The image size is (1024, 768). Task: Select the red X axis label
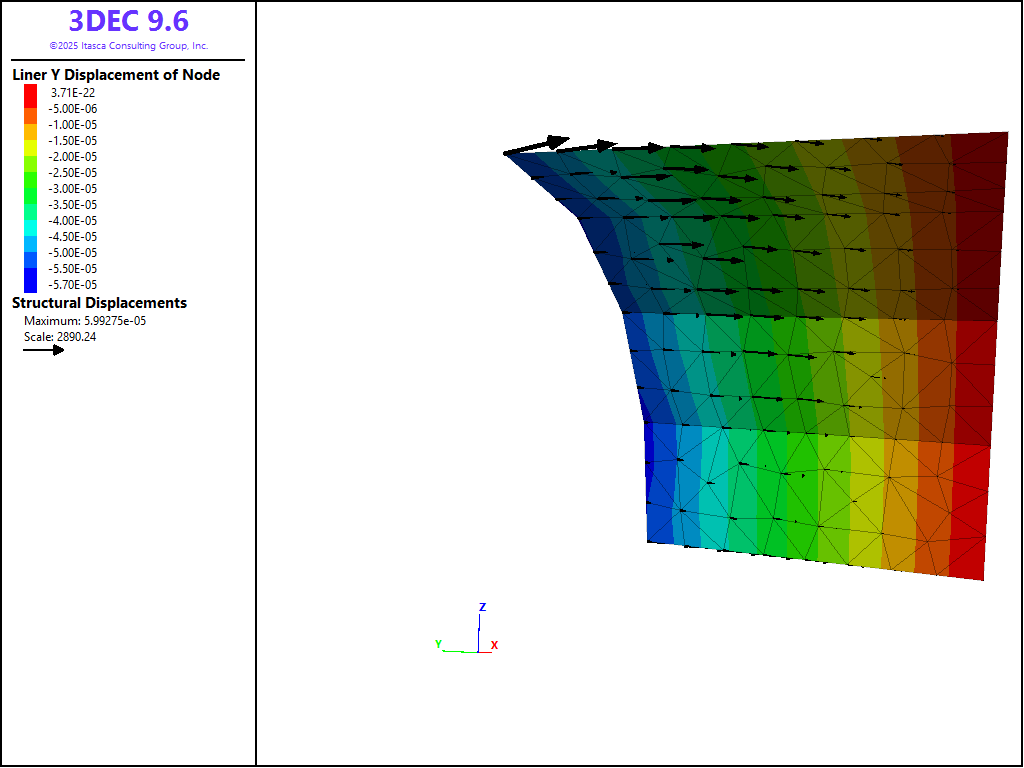(x=494, y=646)
